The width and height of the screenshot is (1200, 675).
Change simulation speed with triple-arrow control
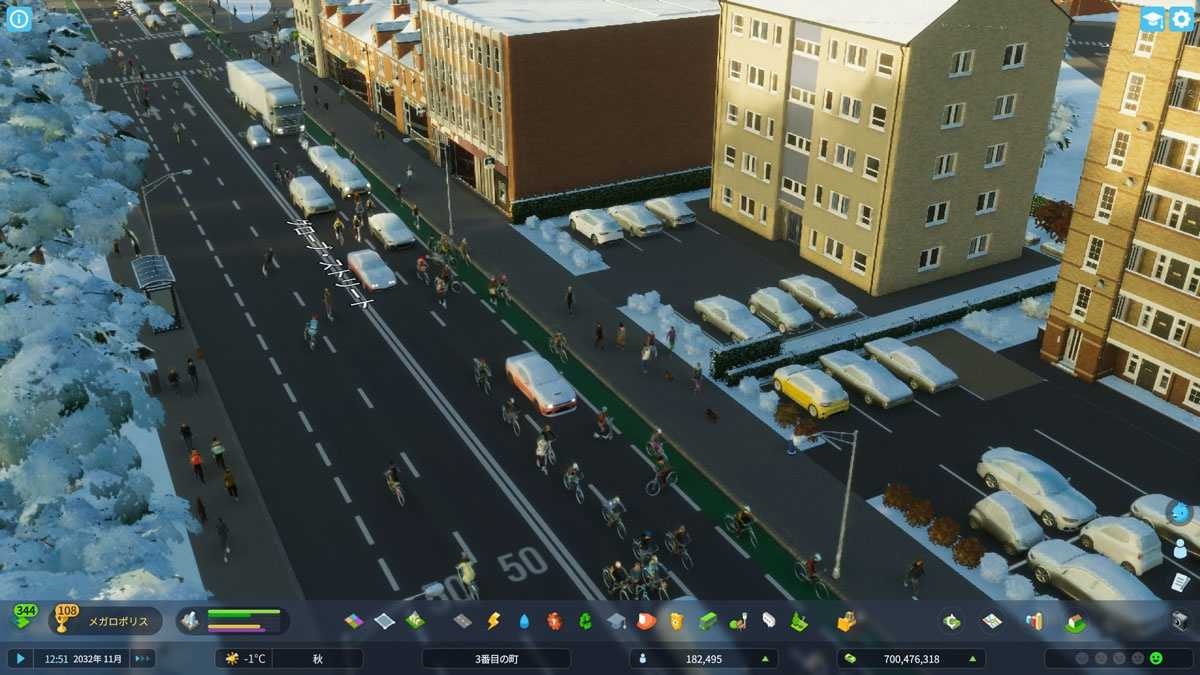click(x=143, y=658)
